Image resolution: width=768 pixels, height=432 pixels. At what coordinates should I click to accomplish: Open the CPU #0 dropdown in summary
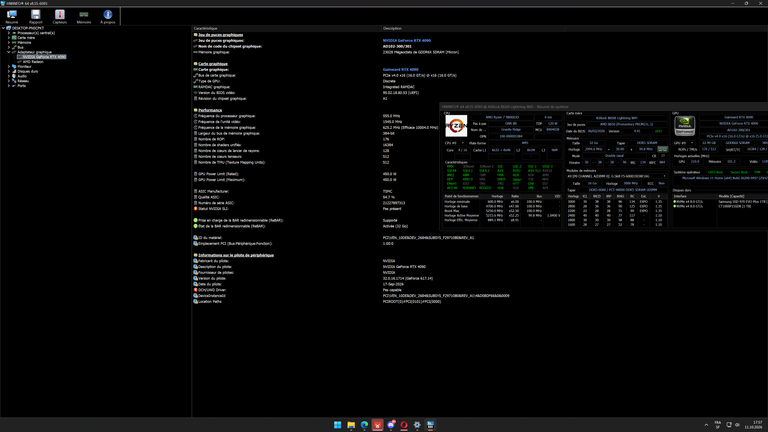point(455,143)
